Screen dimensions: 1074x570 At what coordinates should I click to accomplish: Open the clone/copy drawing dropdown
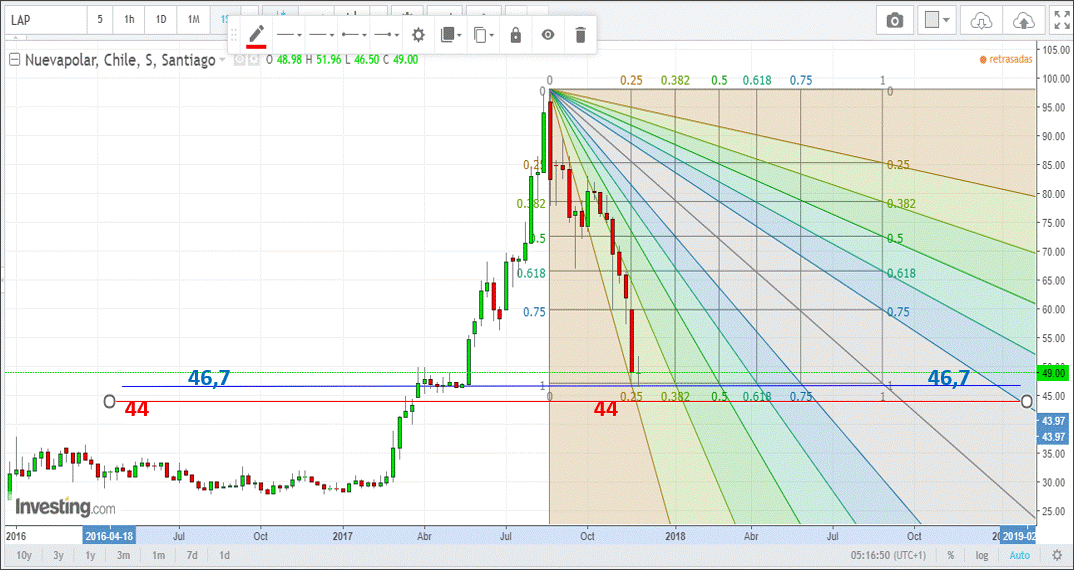(x=483, y=35)
